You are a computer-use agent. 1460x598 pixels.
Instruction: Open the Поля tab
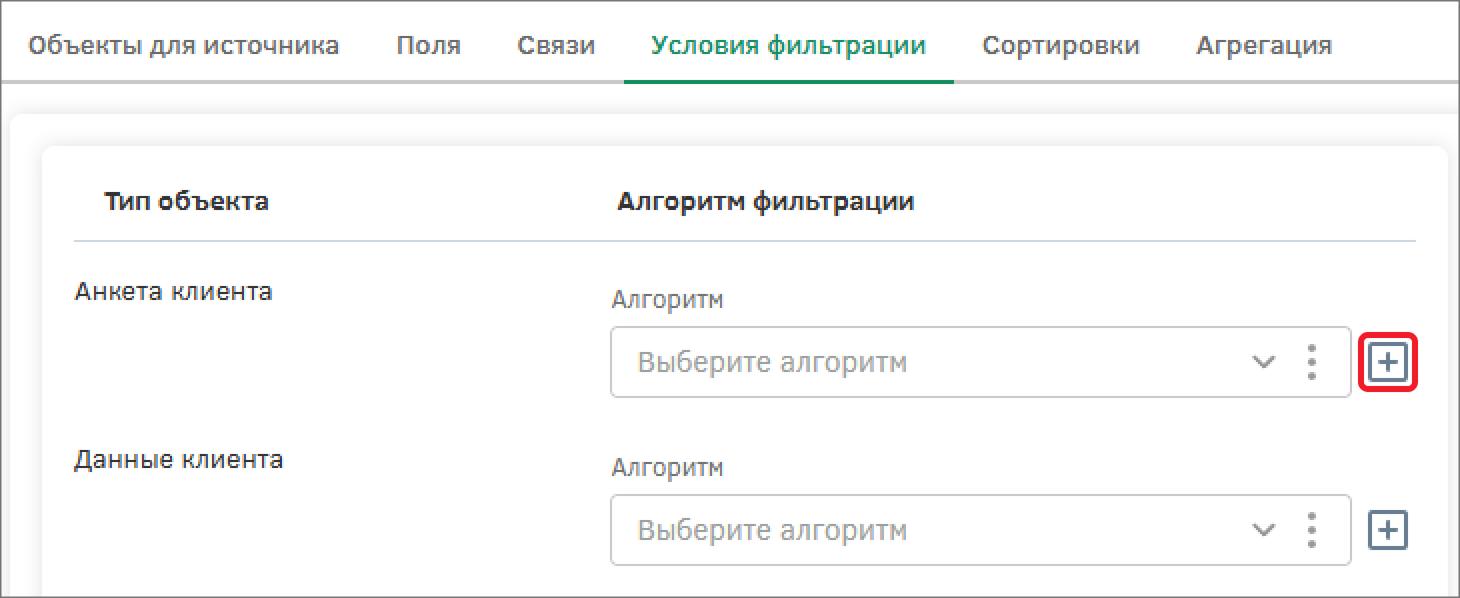pos(428,46)
